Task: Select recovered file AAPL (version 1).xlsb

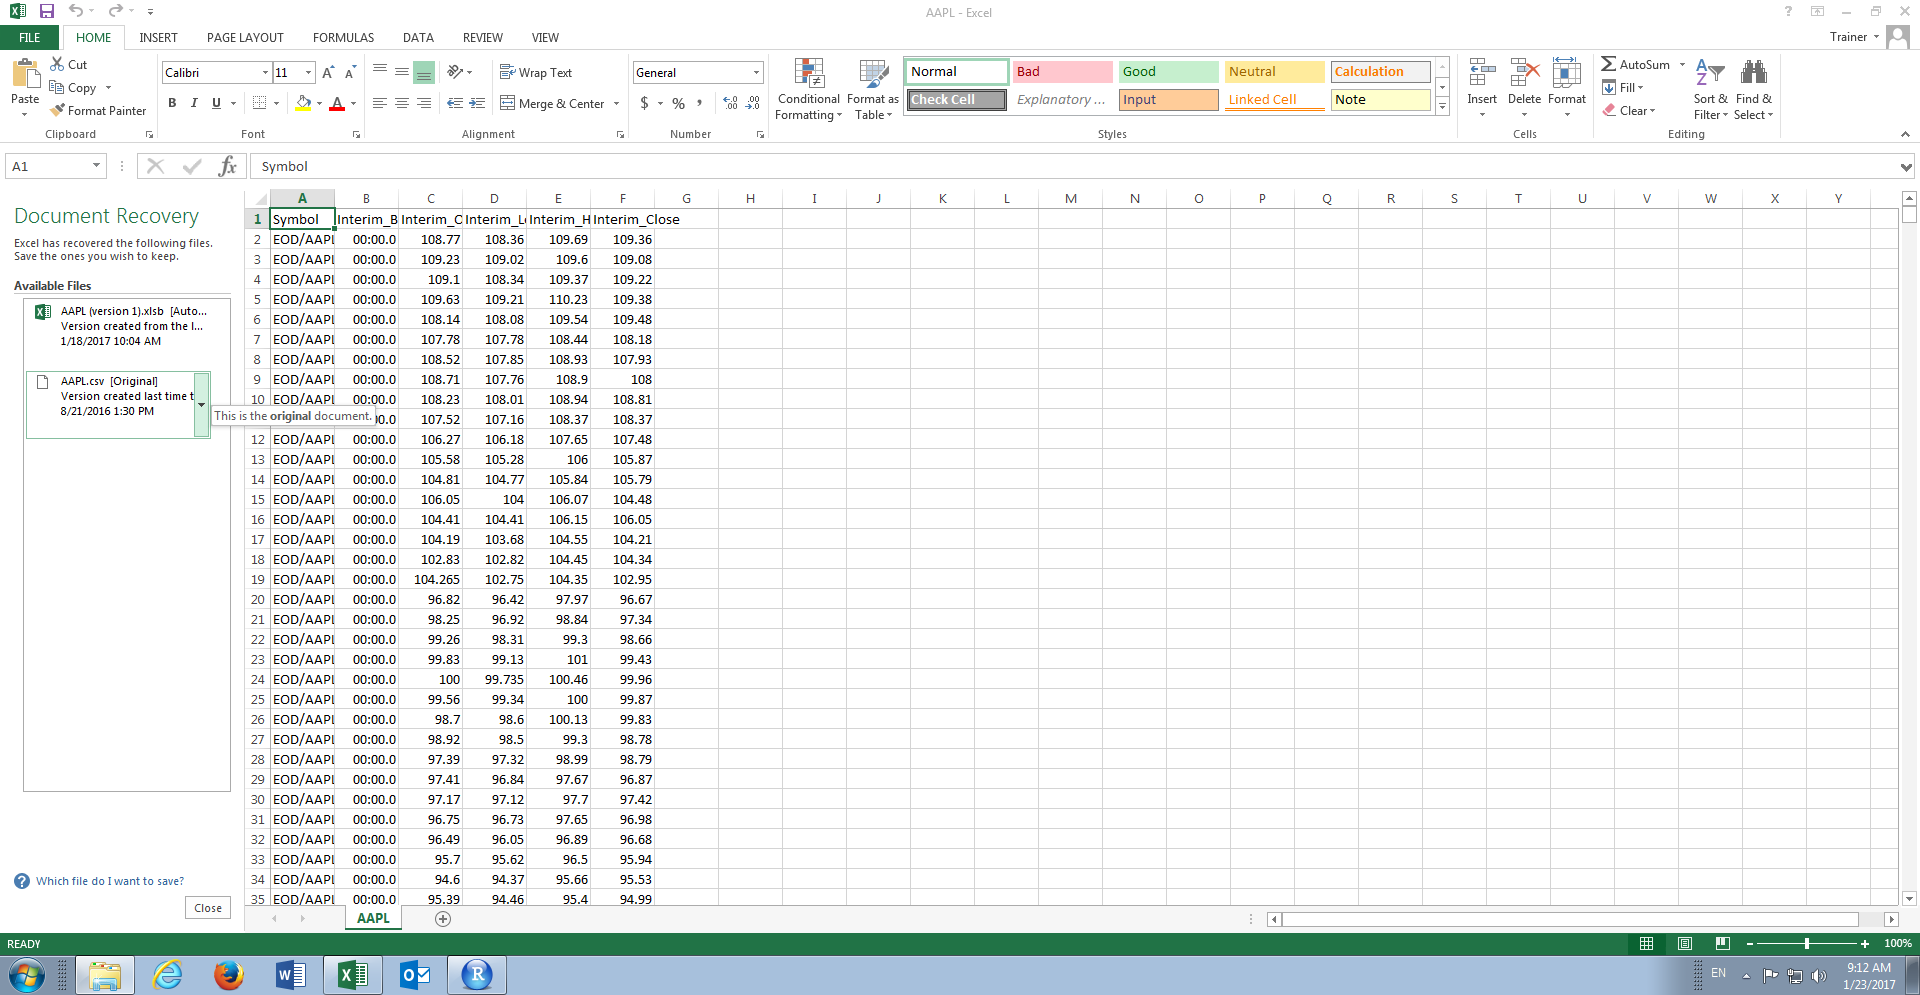Action: pyautogui.click(x=117, y=326)
